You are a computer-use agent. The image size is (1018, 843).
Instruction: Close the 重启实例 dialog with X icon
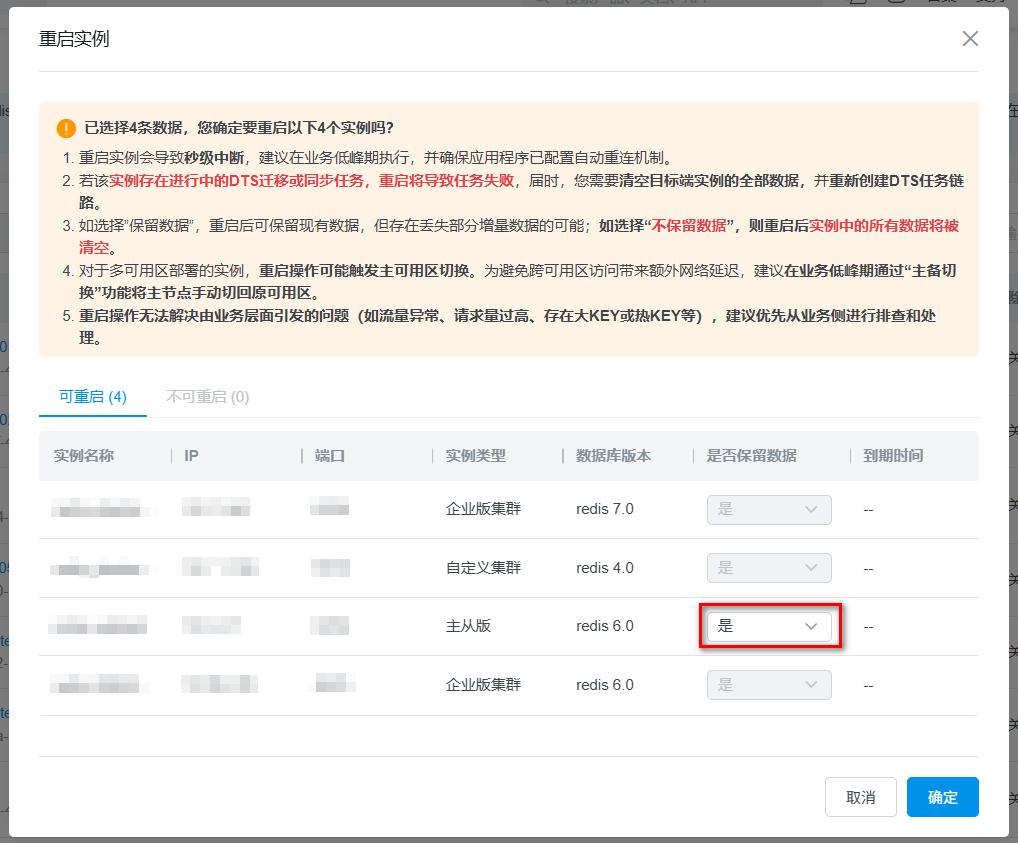tap(970, 39)
